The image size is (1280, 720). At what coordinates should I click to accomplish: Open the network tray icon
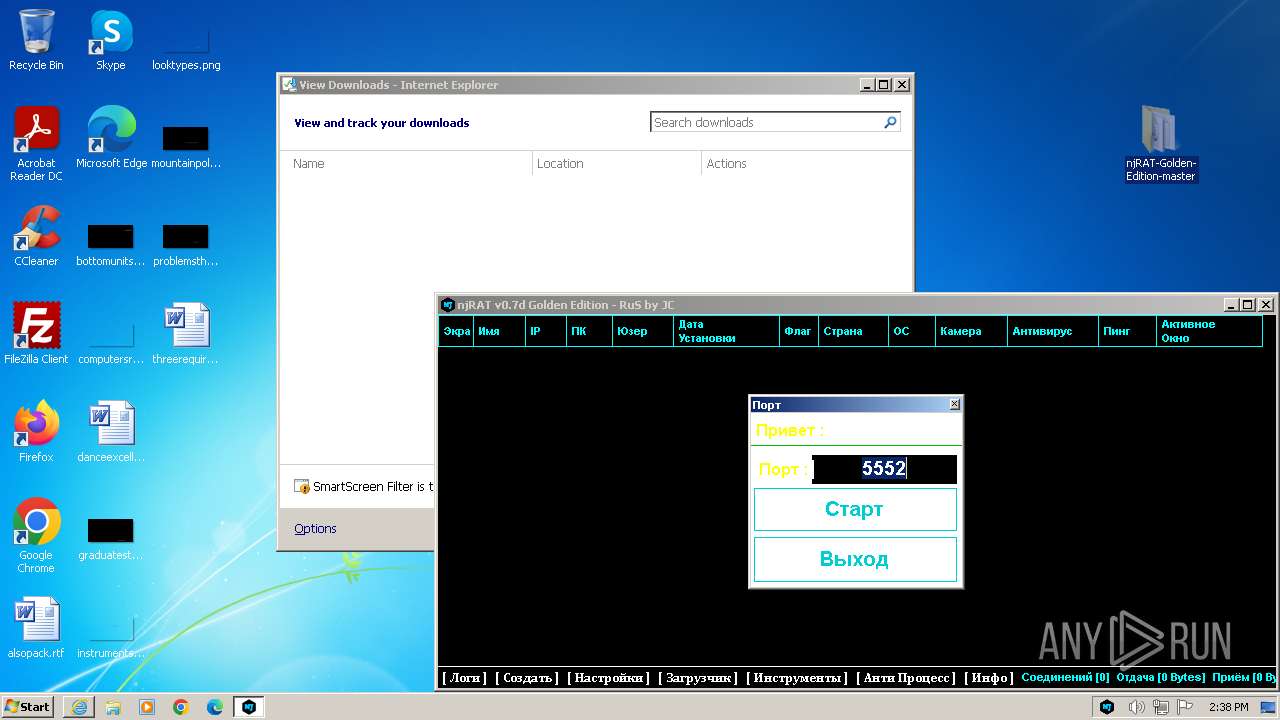click(x=1161, y=707)
